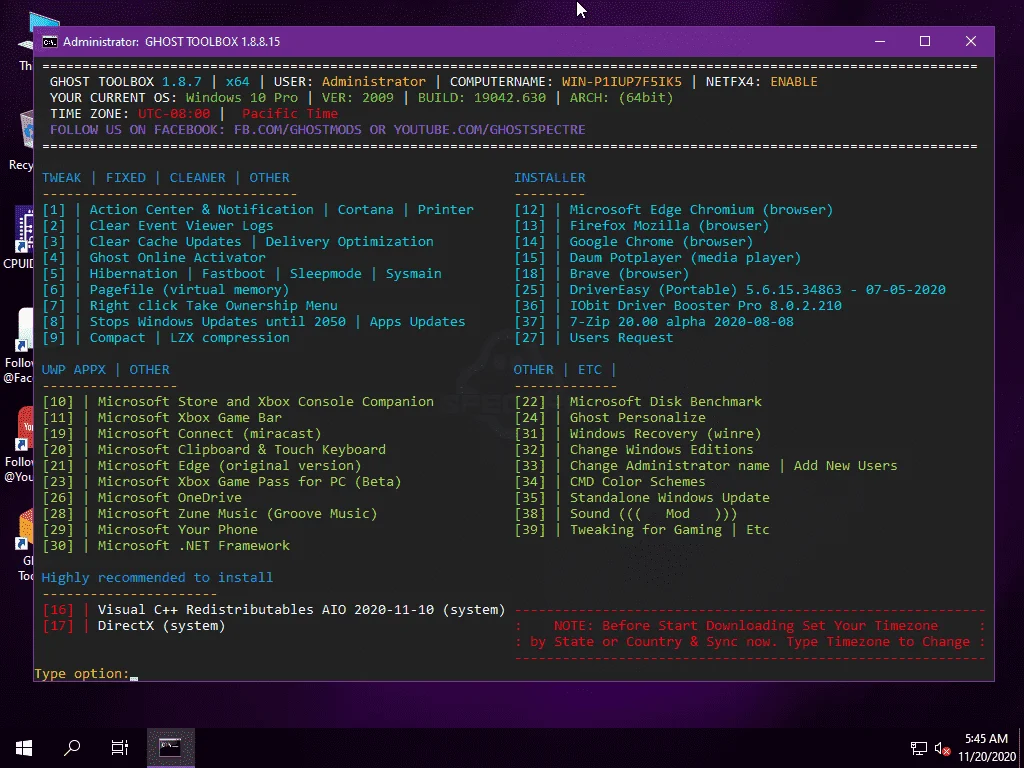Screen dimensions: 1024x768
Task: Select the Follow @Facebook desktop shortcut
Action: point(20,346)
